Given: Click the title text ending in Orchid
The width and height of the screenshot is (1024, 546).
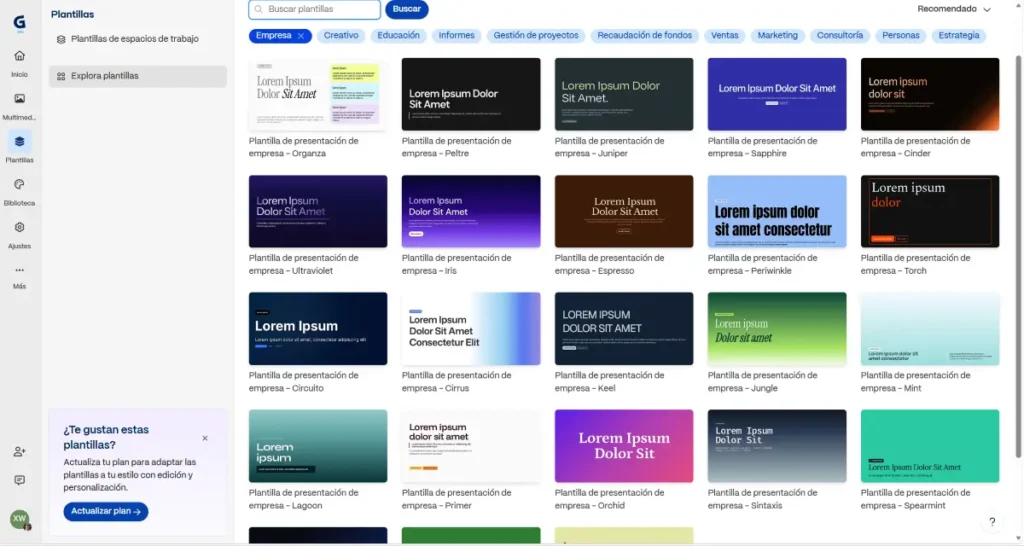Looking at the screenshot, I should [610, 499].
